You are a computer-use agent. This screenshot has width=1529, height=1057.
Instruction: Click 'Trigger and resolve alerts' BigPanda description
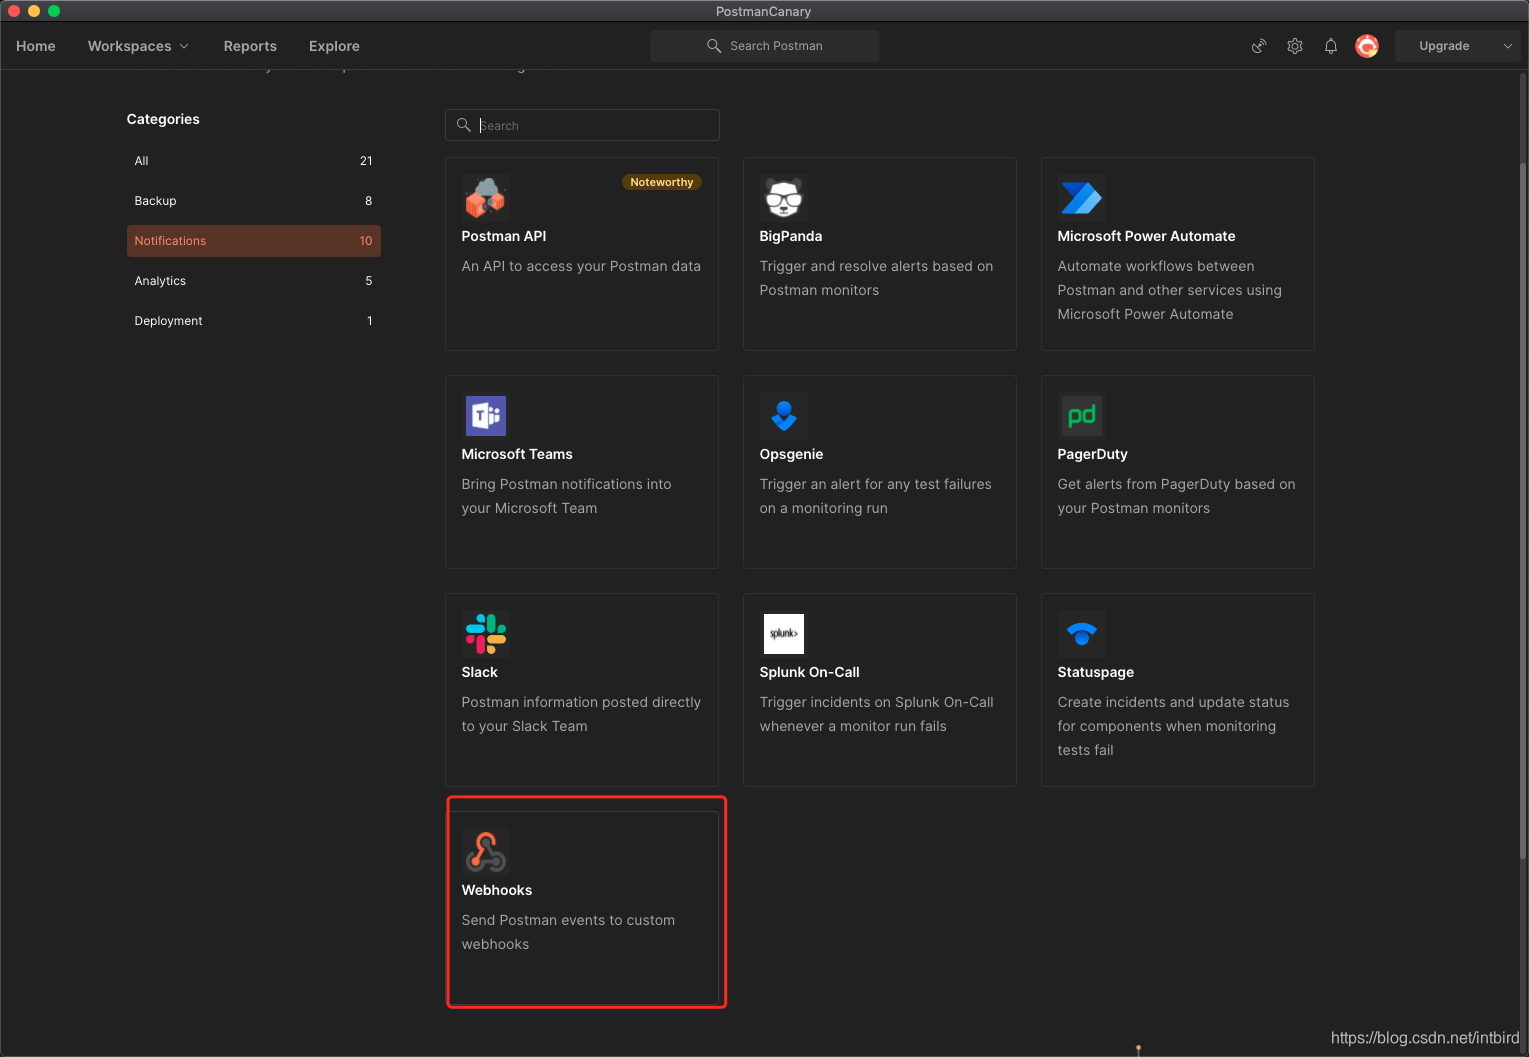[876, 278]
